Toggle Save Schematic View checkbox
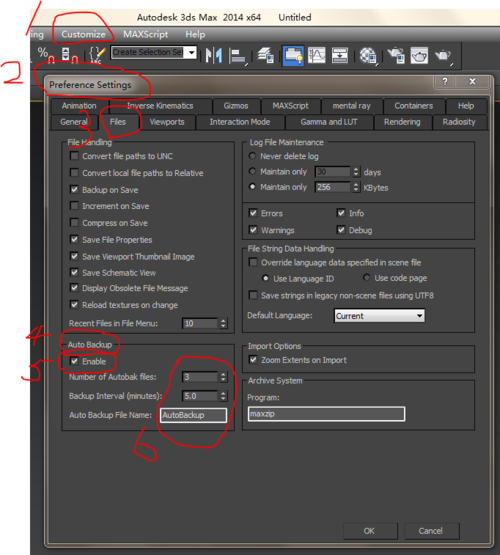500x555 pixels. point(74,273)
